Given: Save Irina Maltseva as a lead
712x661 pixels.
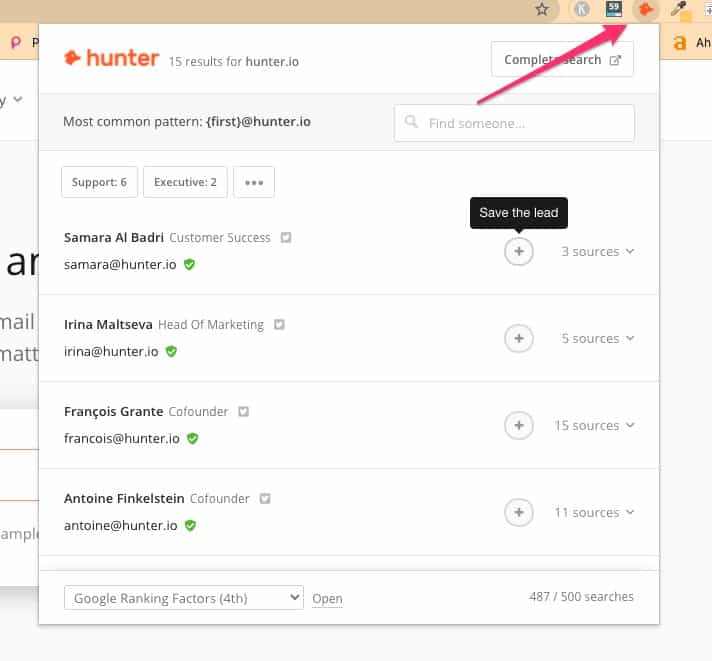Looking at the screenshot, I should click(x=519, y=339).
